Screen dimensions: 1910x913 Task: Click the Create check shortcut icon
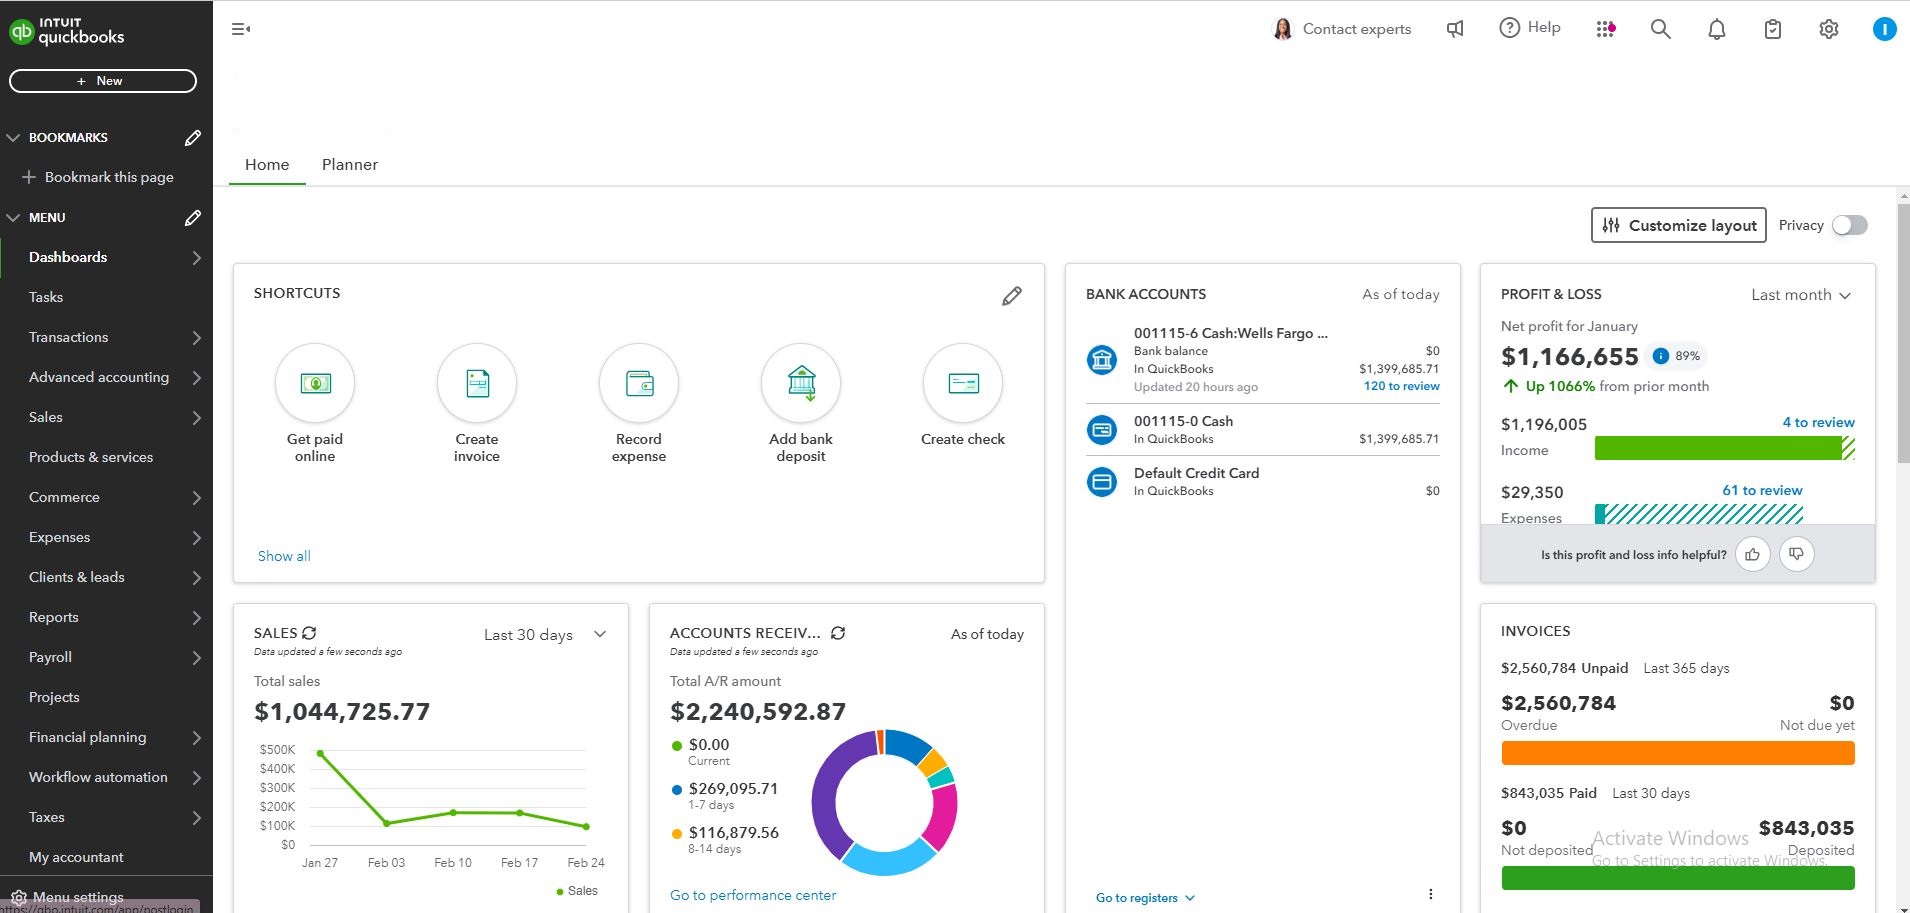[963, 384]
